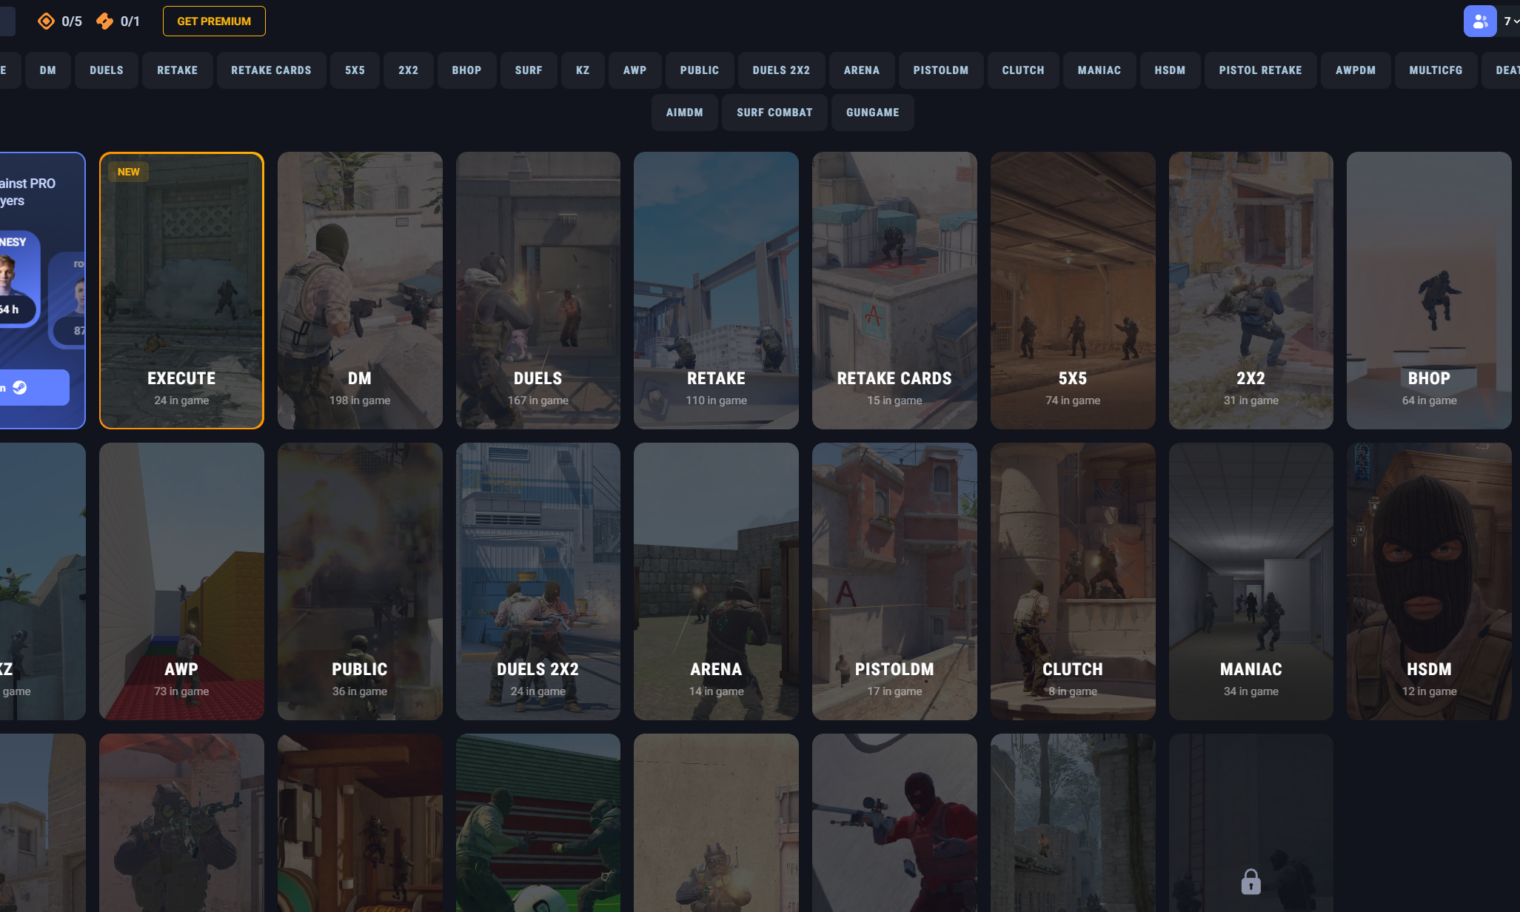Open the CLUTCH mode card
Image resolution: width=1520 pixels, height=912 pixels.
point(1073,581)
